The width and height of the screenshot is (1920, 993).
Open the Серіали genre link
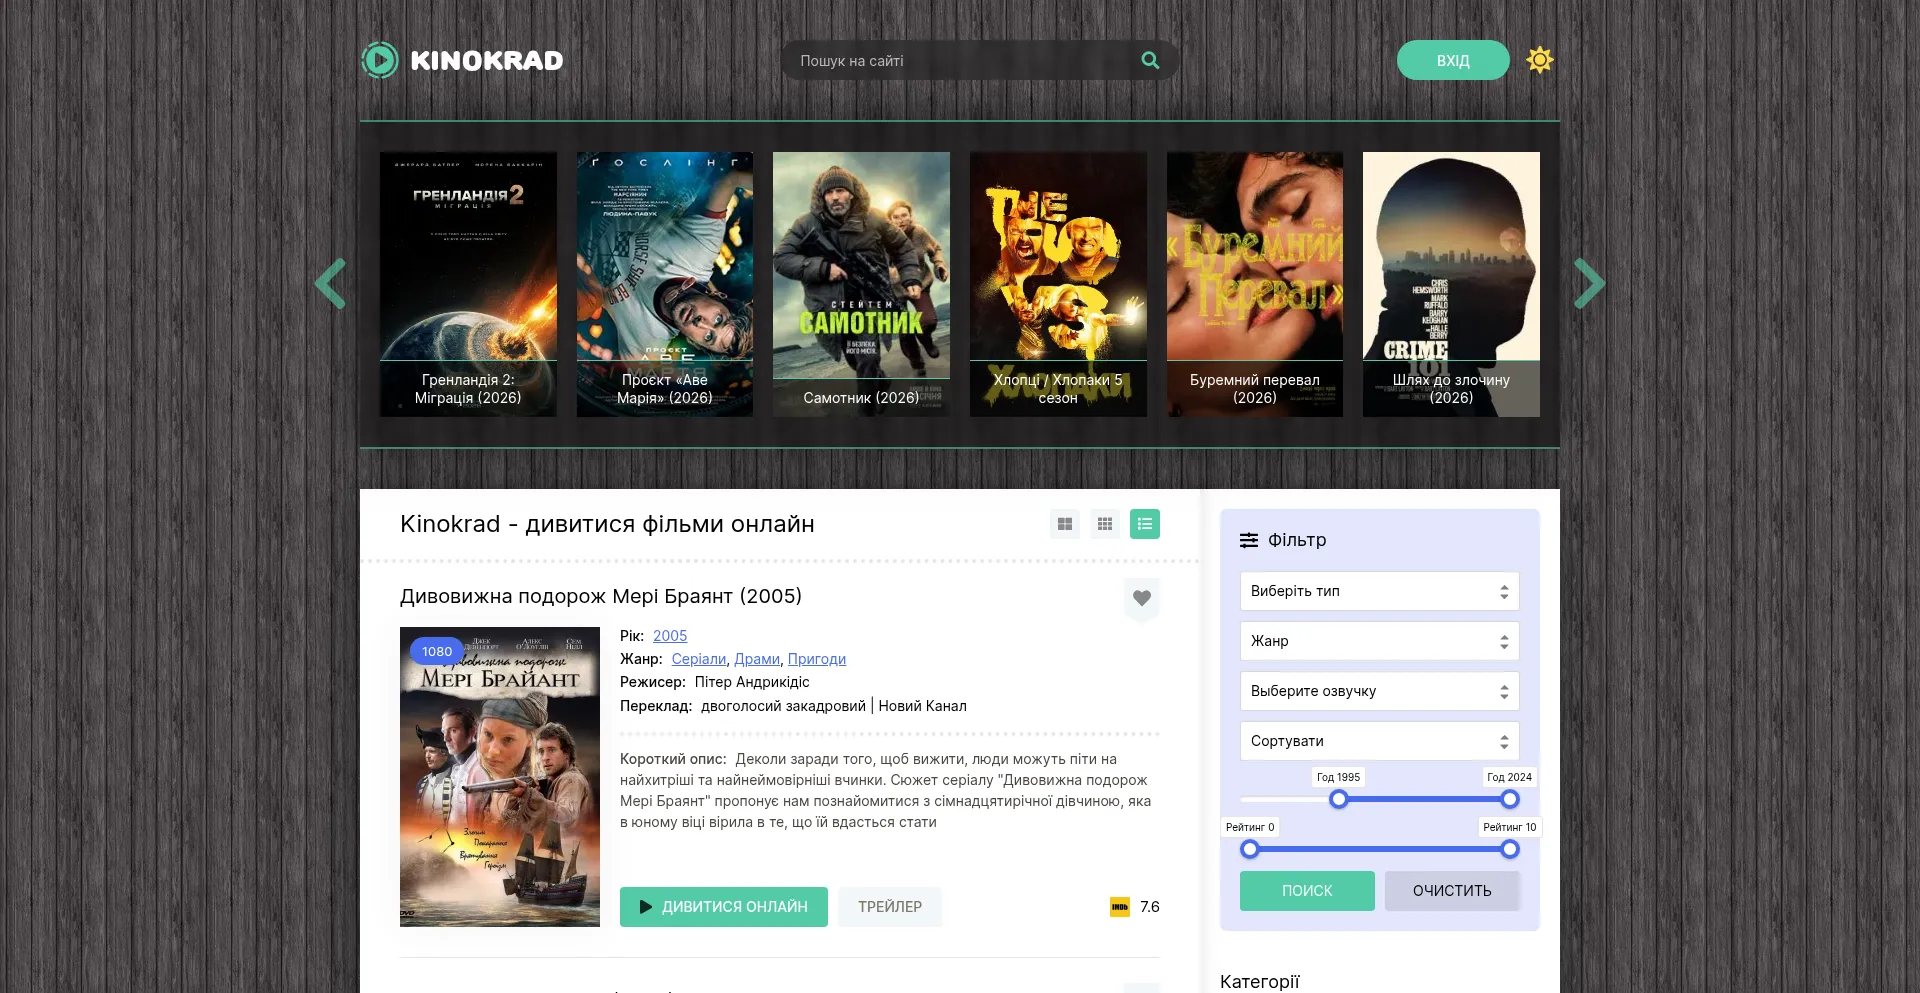[x=699, y=659]
